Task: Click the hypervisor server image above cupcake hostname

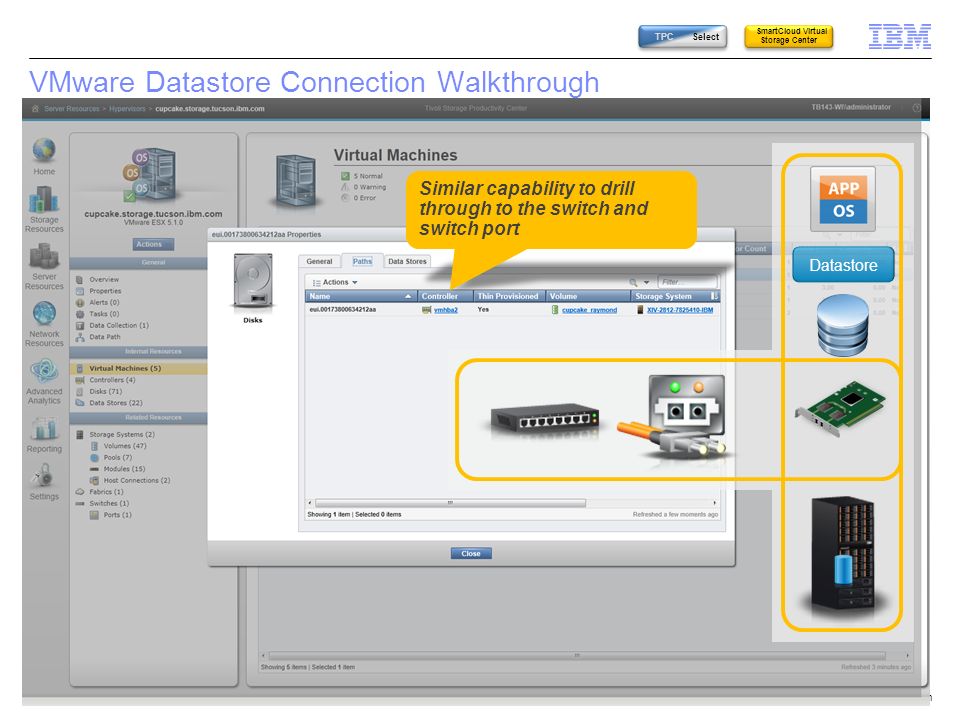Action: coord(151,174)
